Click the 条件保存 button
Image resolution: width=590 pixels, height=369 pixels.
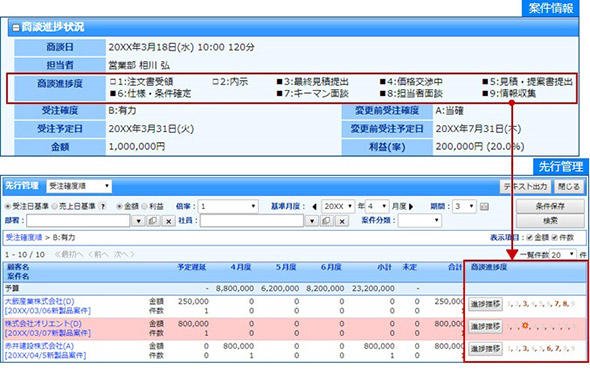[550, 206]
